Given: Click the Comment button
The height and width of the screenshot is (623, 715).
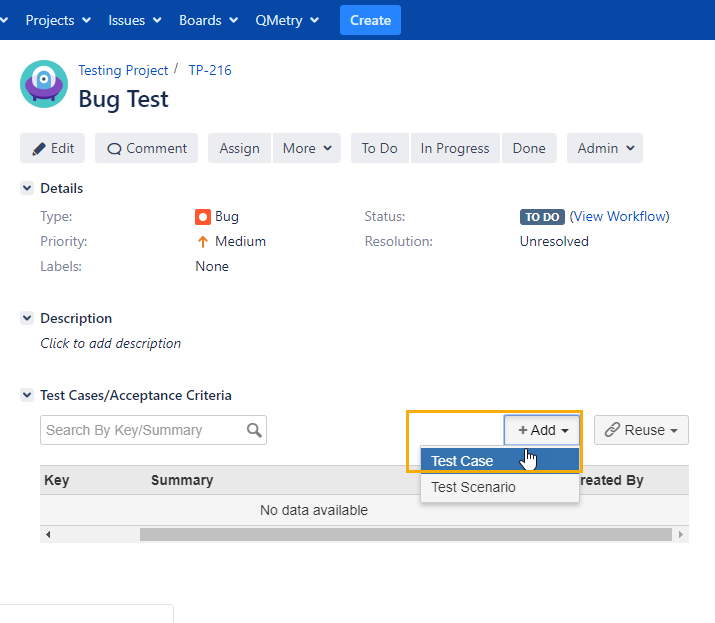Looking at the screenshot, I should (x=146, y=148).
